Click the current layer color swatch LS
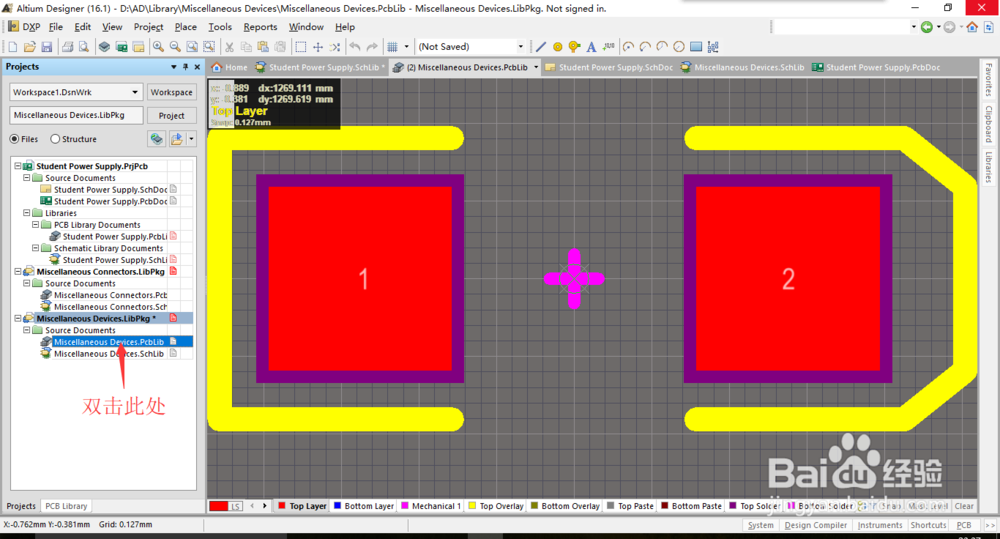Image resolution: width=1000 pixels, height=539 pixels. coord(226,506)
